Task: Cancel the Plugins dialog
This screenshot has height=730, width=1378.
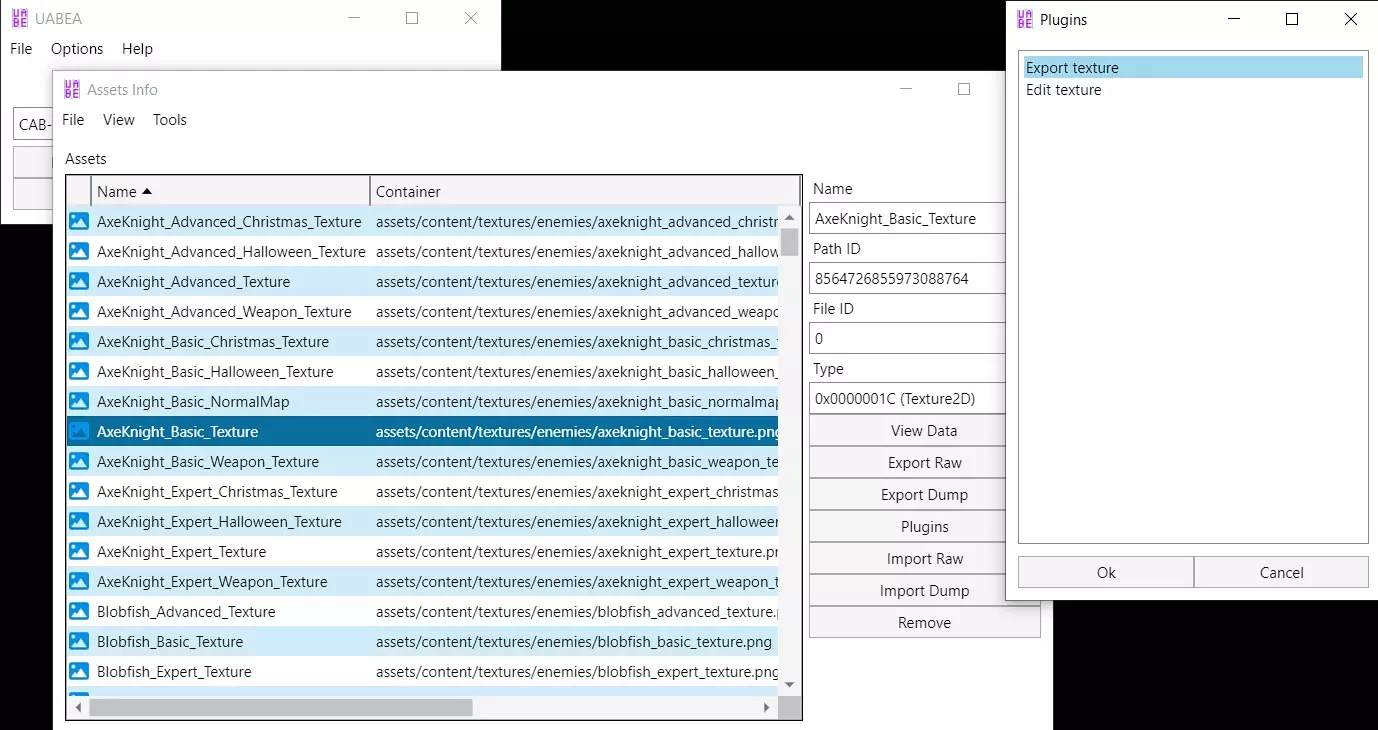Action: point(1281,573)
